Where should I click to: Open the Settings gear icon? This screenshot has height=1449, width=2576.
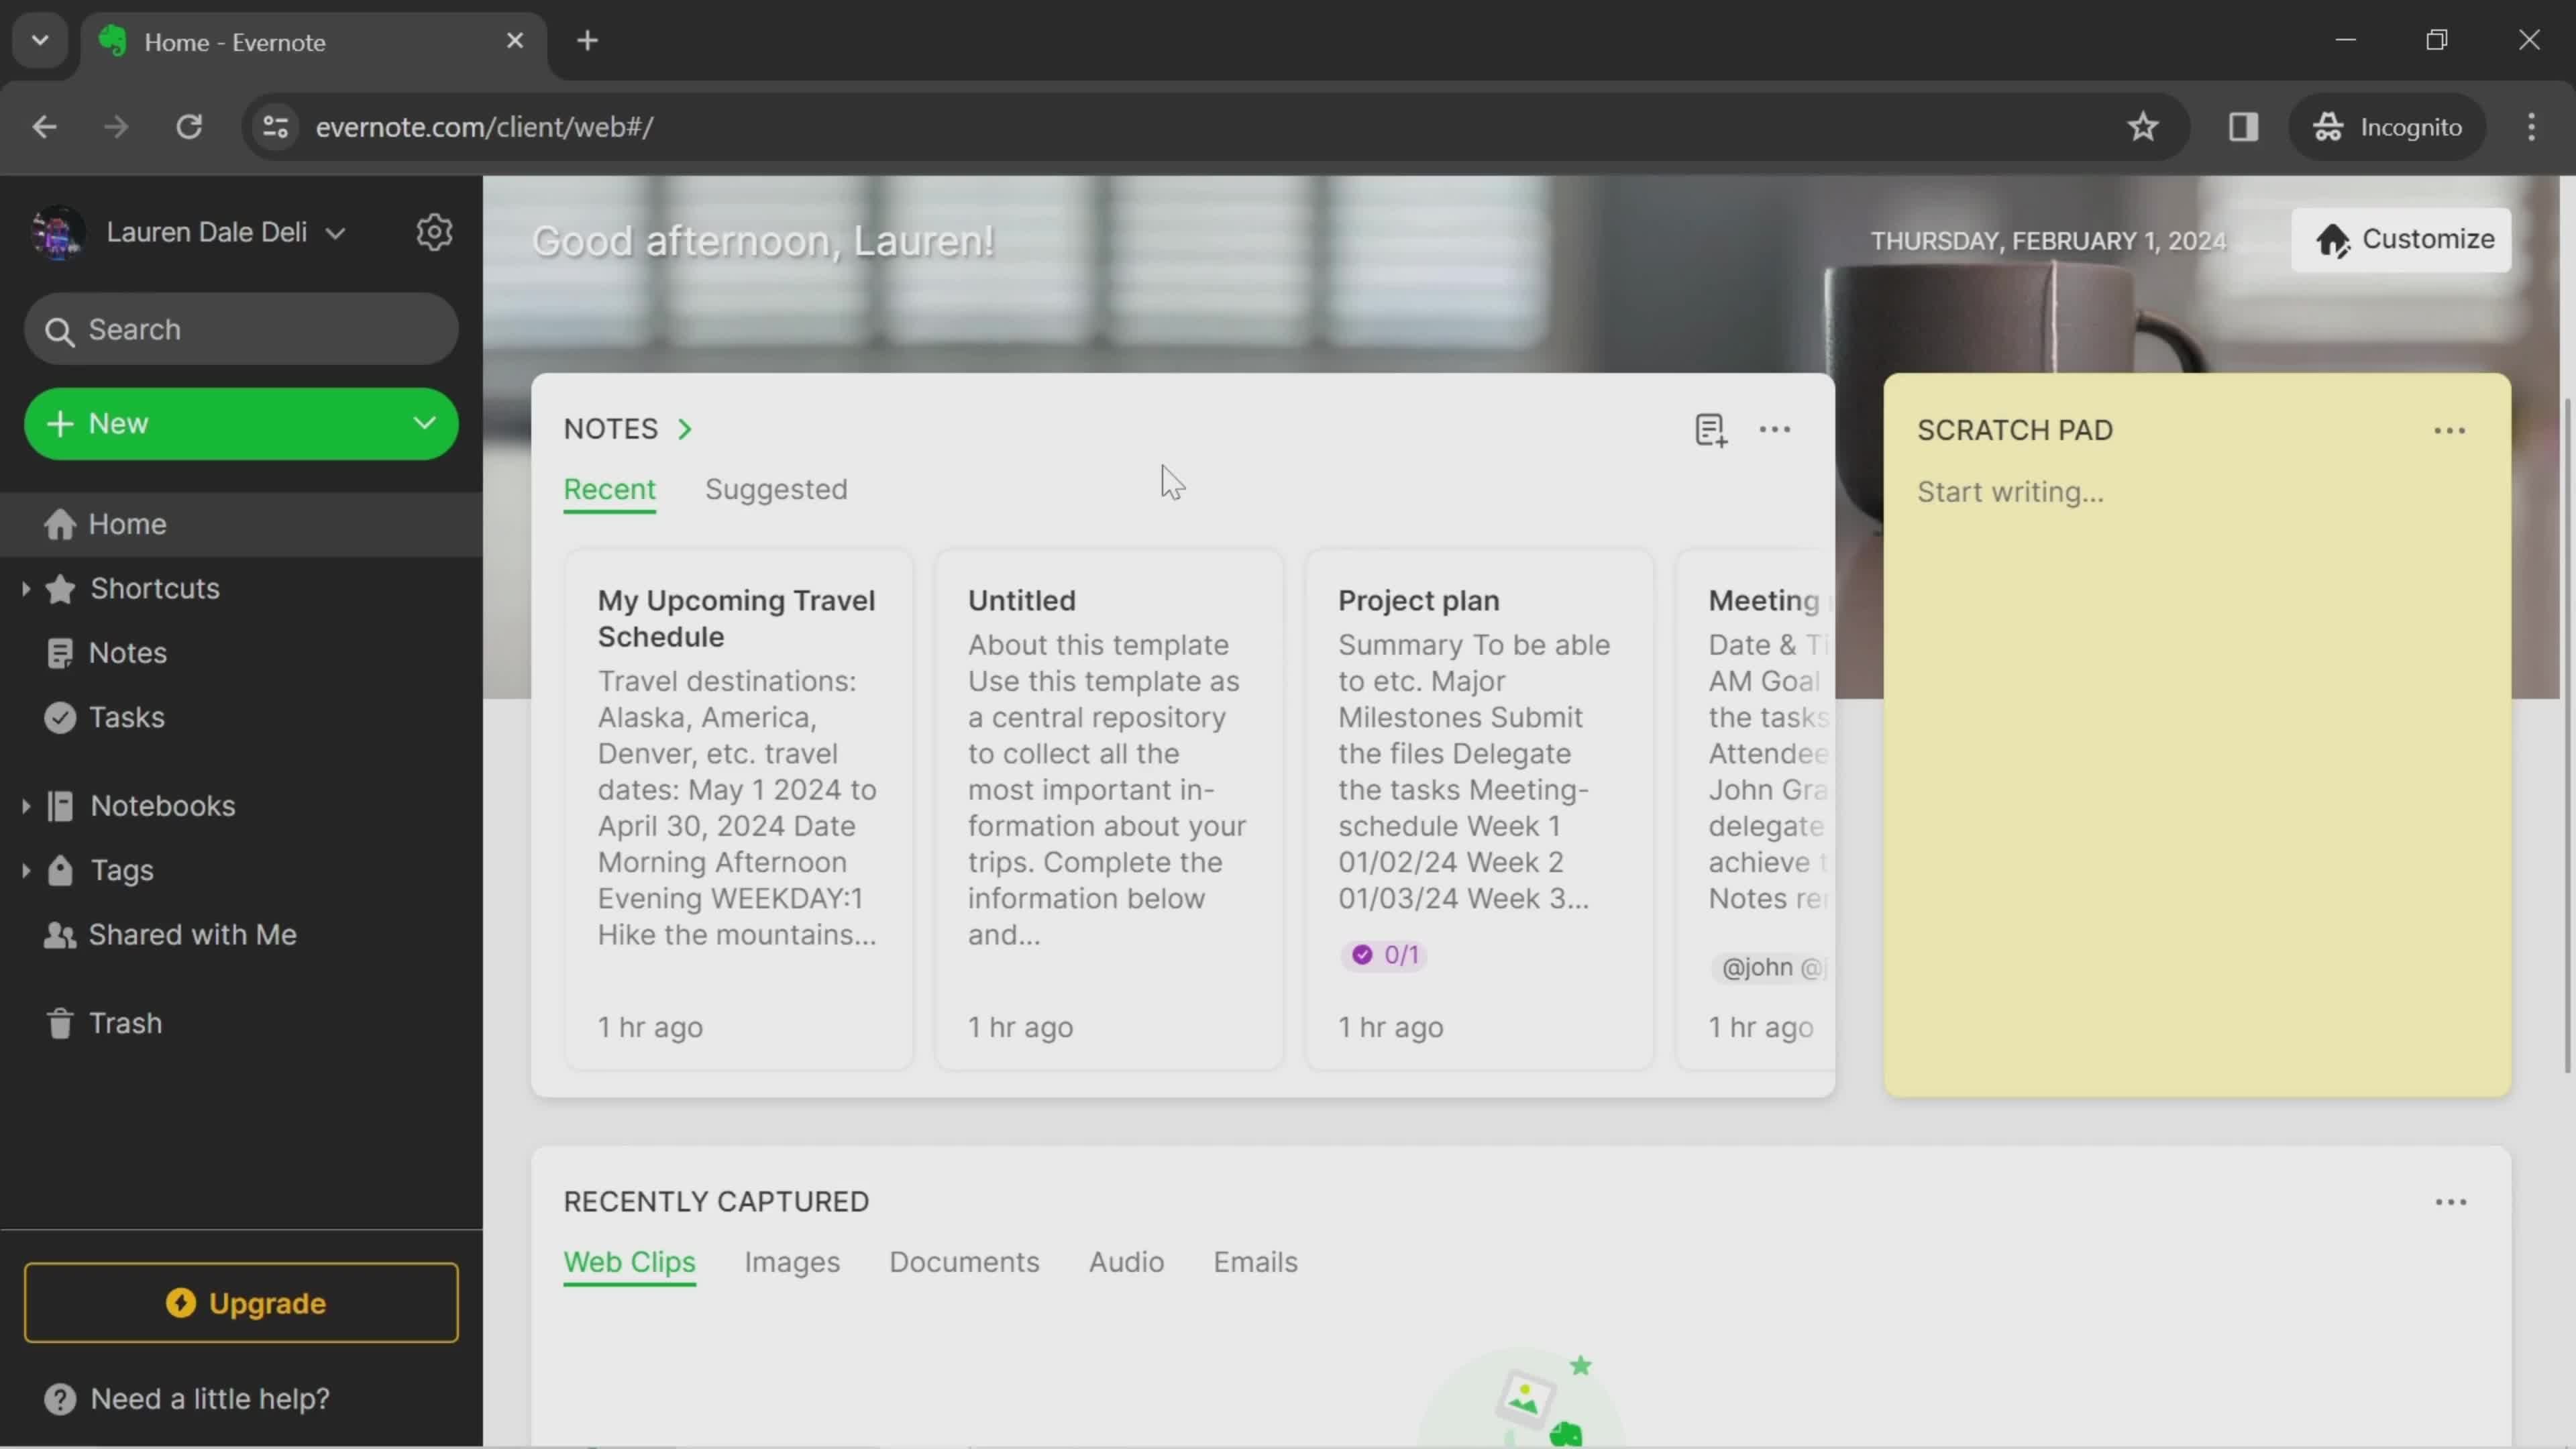tap(435, 231)
